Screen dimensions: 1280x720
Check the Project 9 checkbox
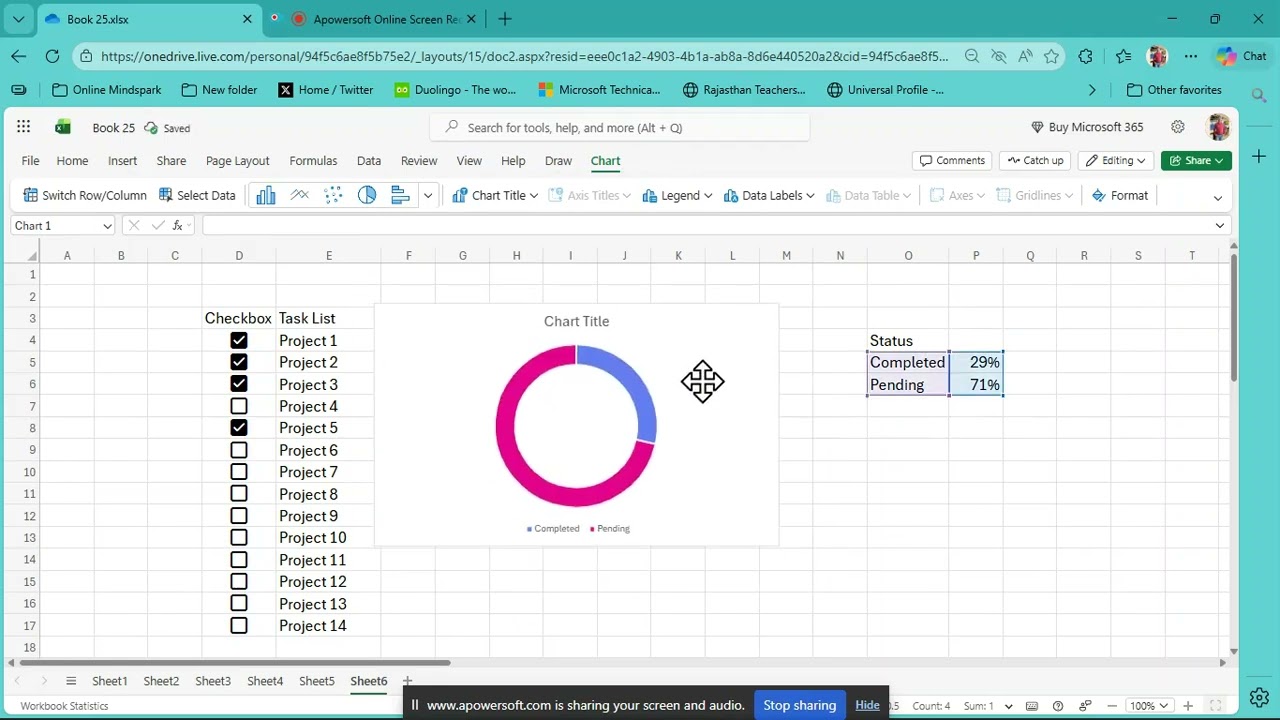[239, 516]
